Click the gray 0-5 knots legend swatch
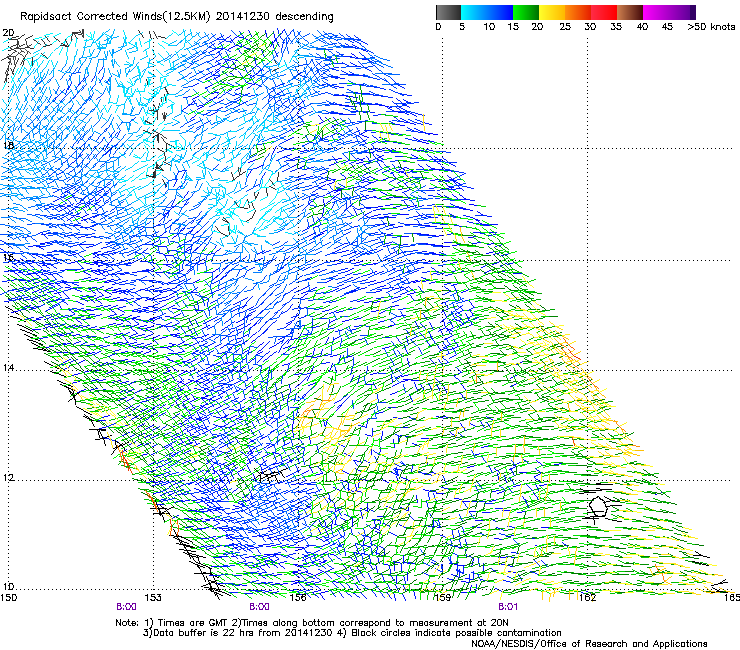740x650 pixels. pos(448,12)
